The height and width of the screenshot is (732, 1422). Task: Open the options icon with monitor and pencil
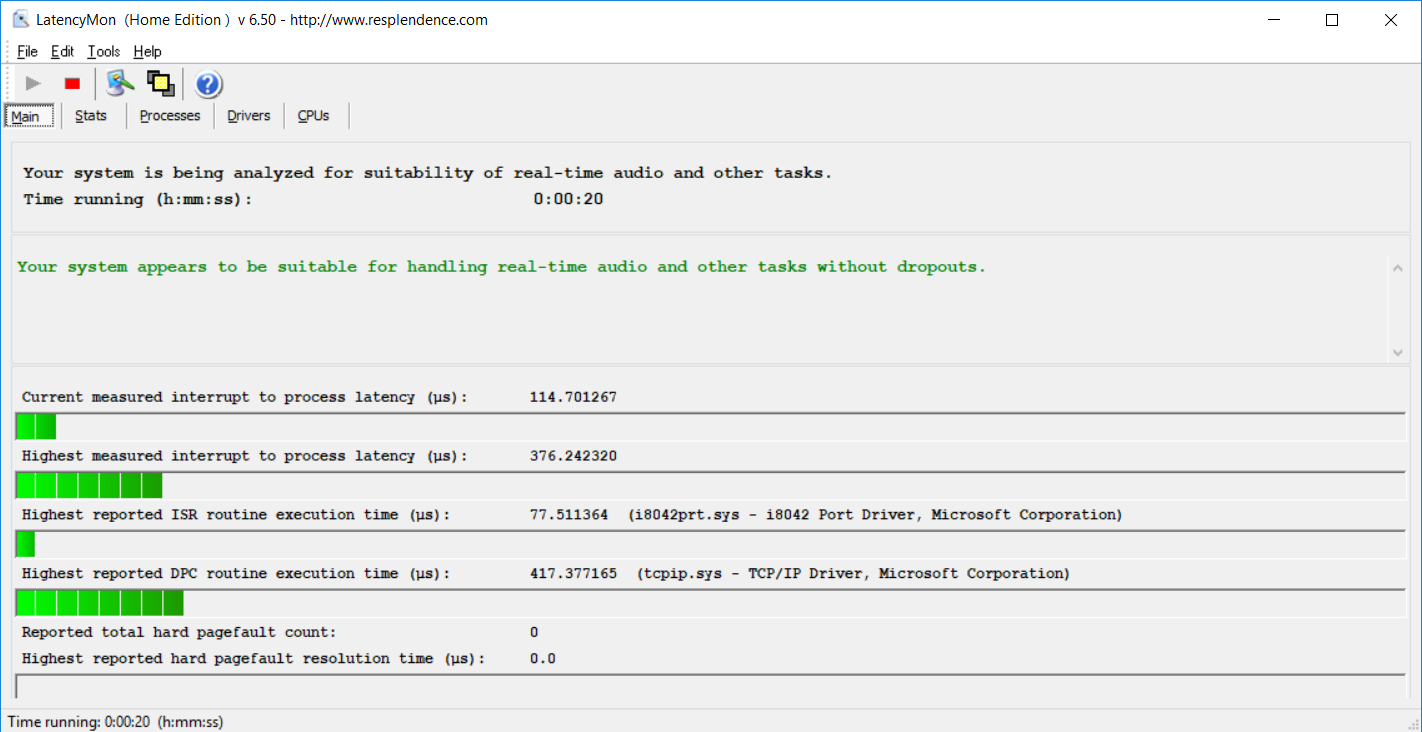coord(120,84)
